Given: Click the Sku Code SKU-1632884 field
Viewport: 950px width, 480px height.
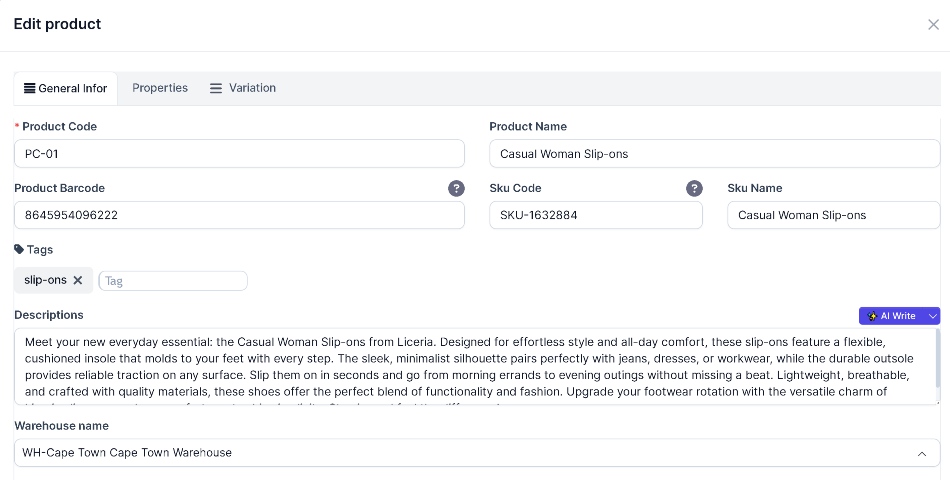Looking at the screenshot, I should pos(596,215).
